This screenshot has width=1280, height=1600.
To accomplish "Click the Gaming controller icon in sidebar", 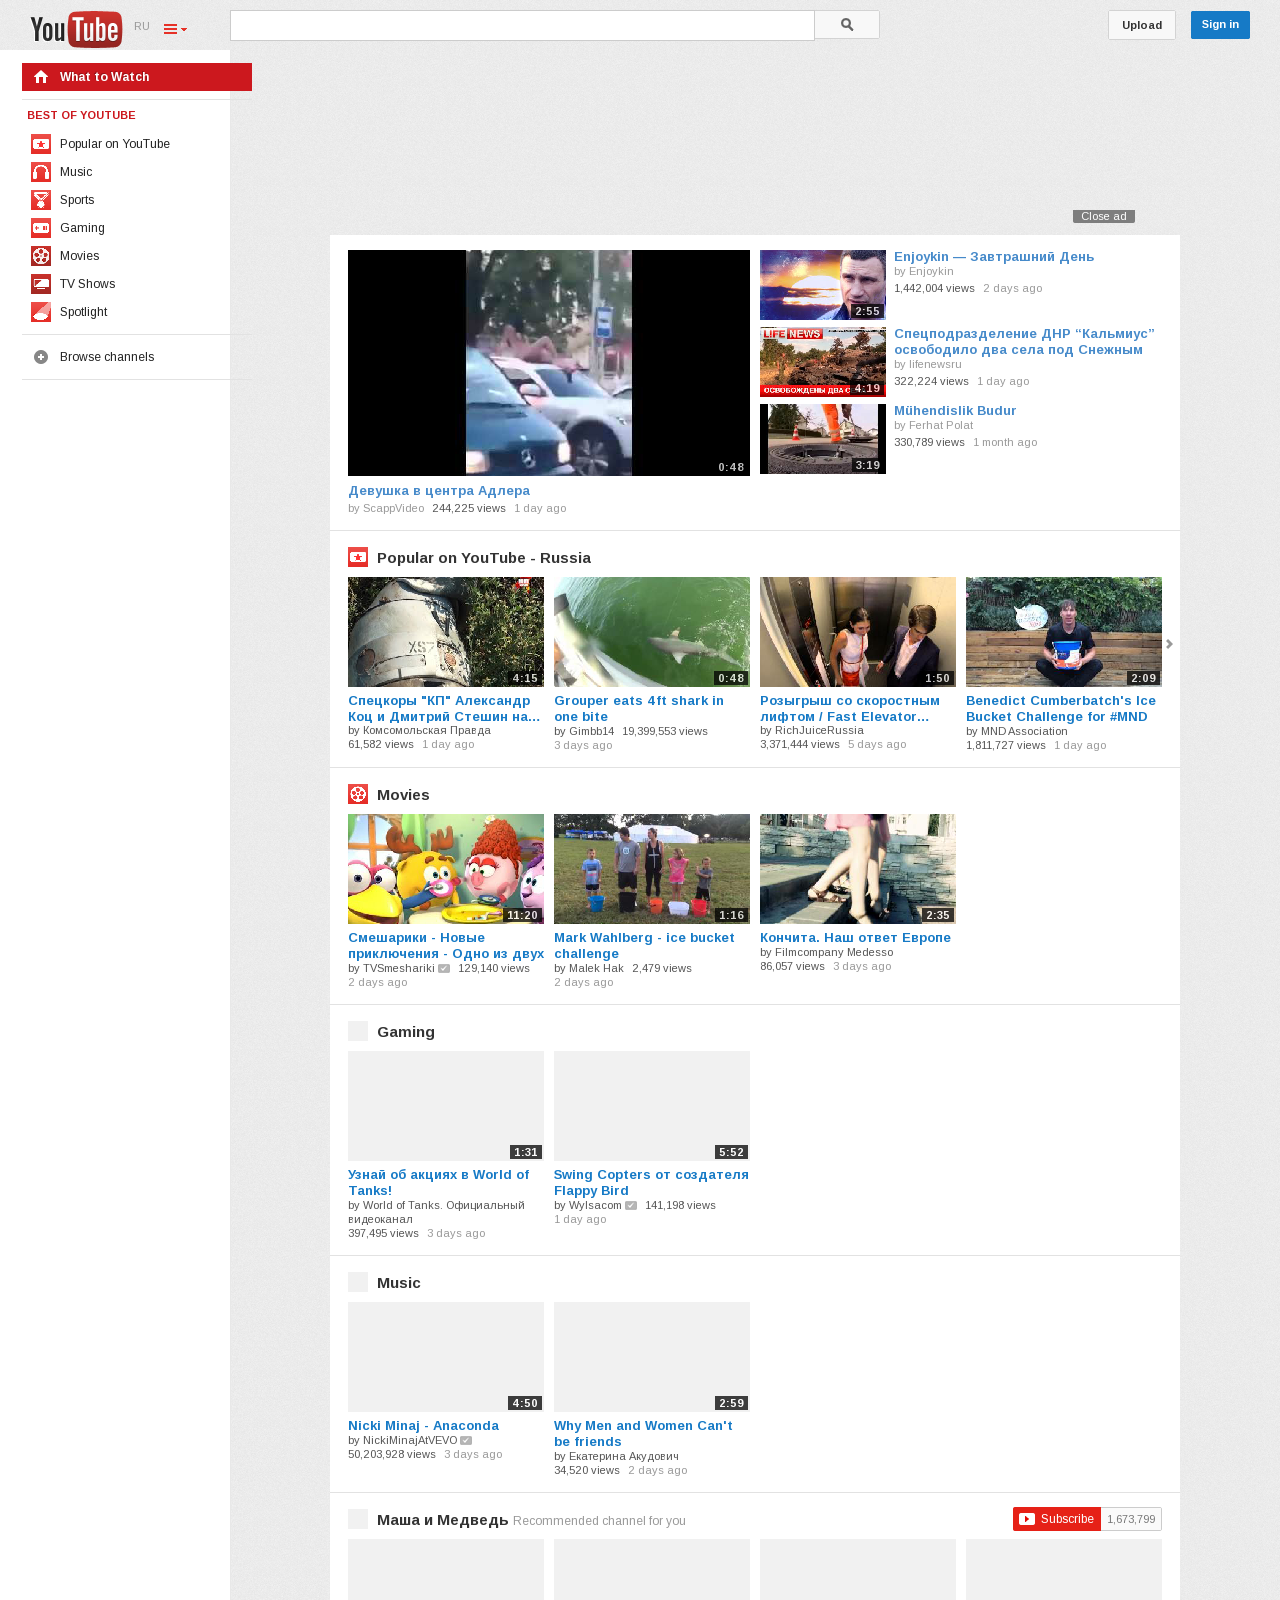I will [41, 228].
